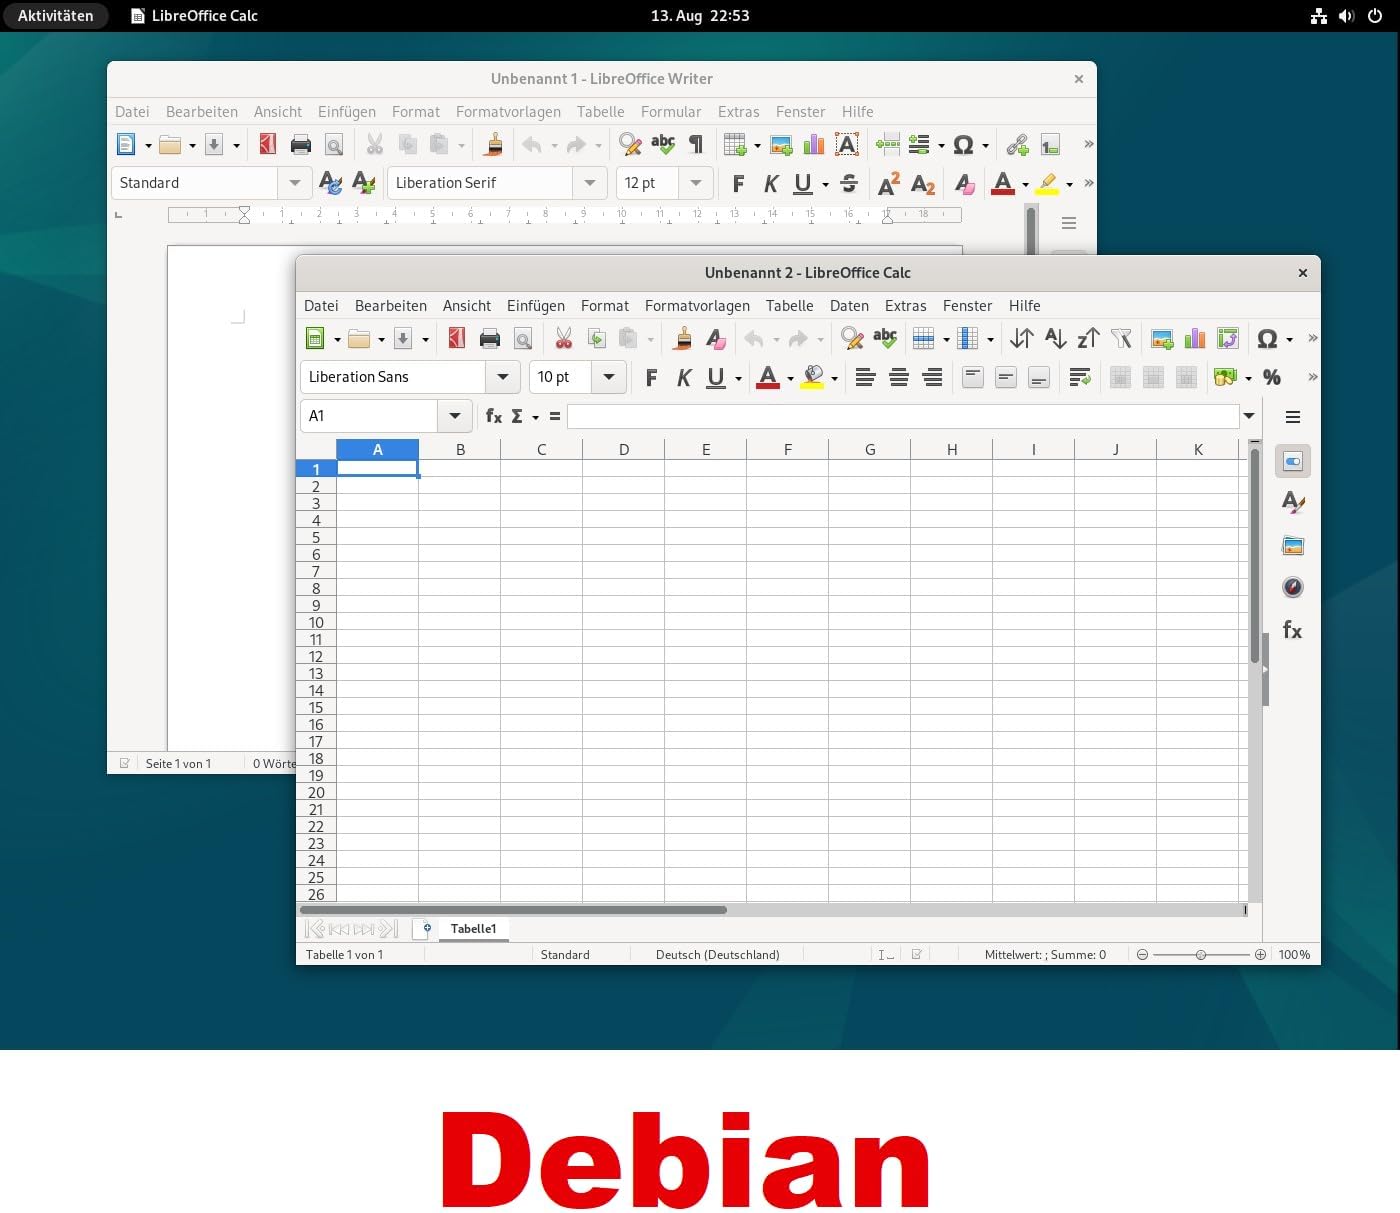1400x1213 pixels.
Task: Toggle italic formatting in Calc
Action: pyautogui.click(x=684, y=377)
